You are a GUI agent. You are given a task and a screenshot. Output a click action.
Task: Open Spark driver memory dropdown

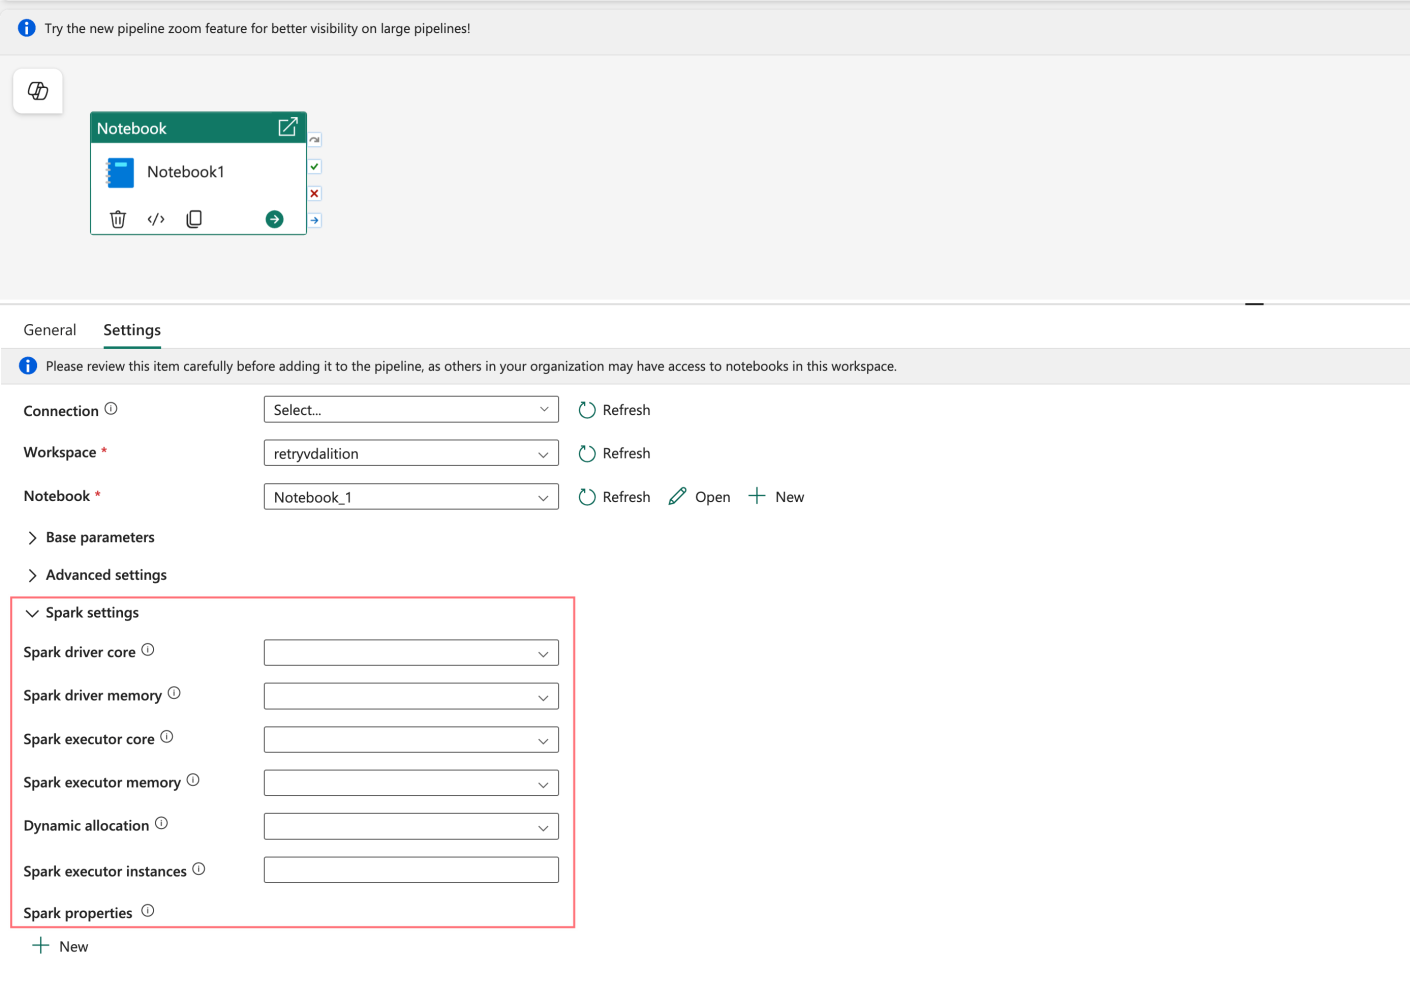pos(411,696)
